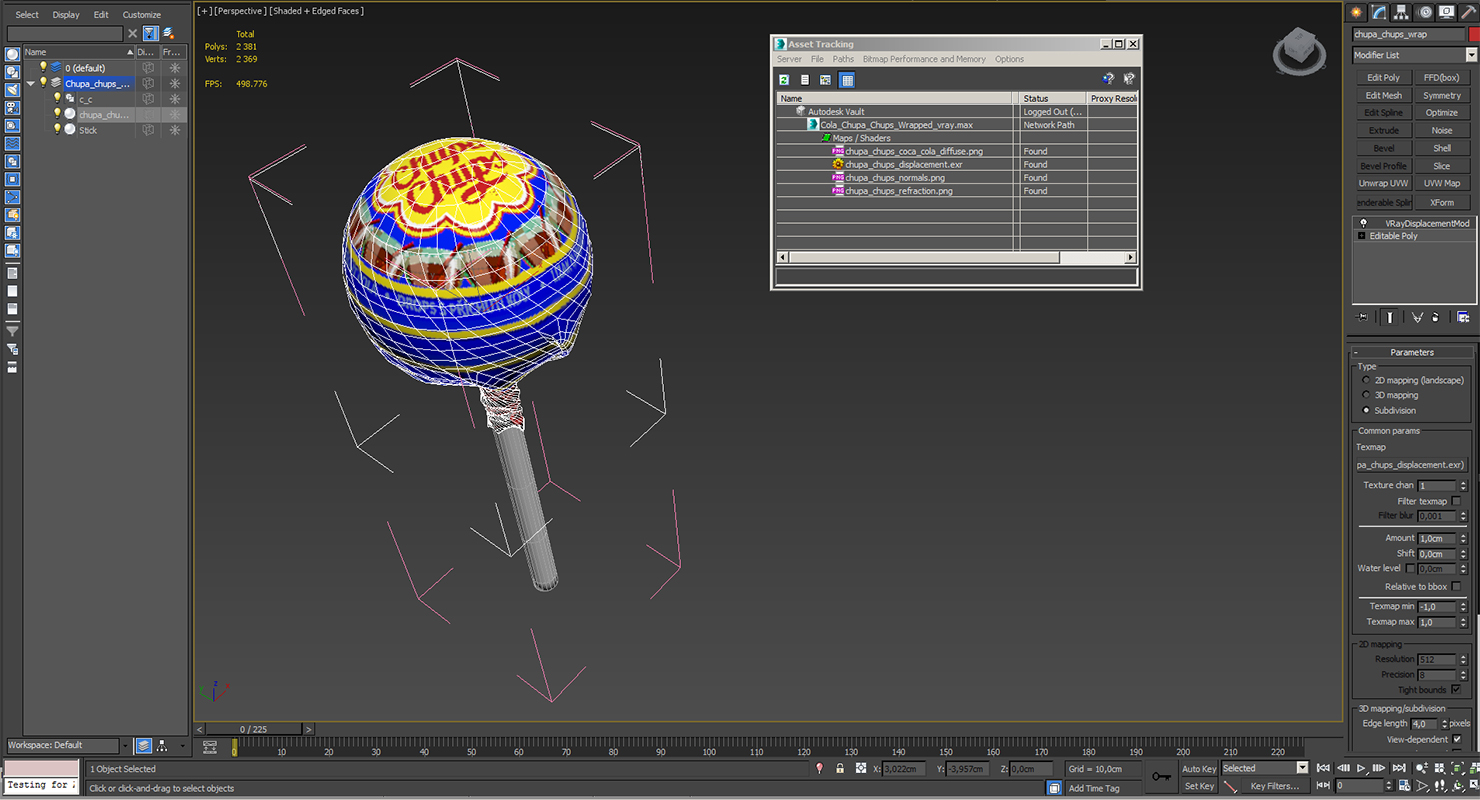This screenshot has height=800, width=1480.
Task: Remove modifier from the stack icon
Action: (1436, 317)
